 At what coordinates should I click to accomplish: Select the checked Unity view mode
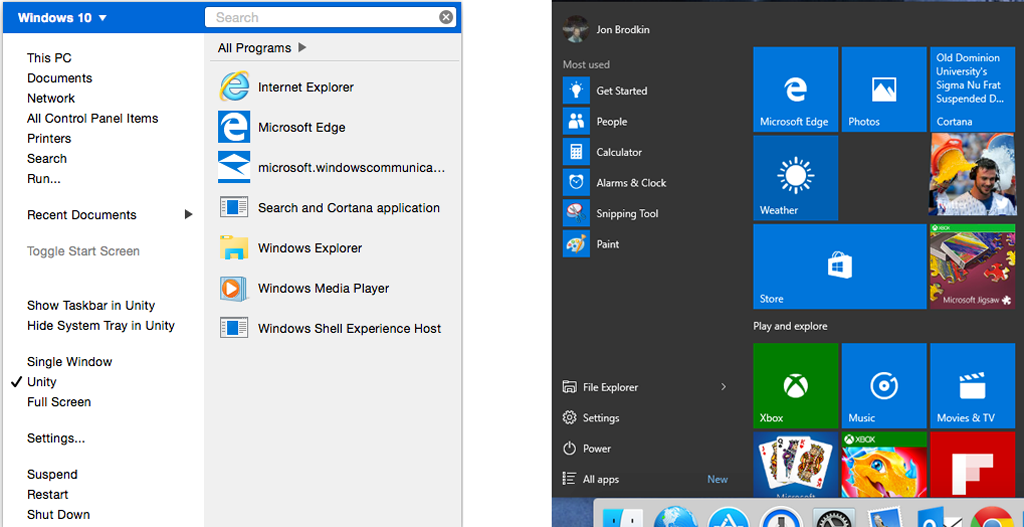point(42,382)
